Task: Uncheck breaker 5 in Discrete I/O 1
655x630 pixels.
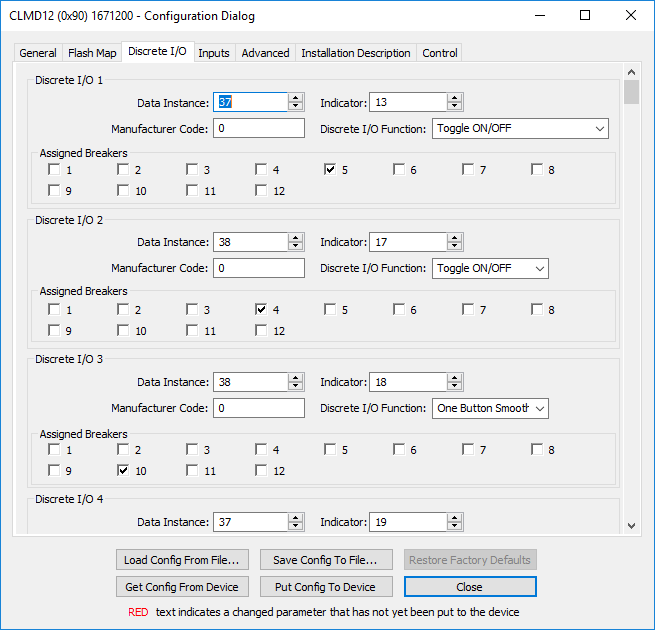Action: (330, 170)
